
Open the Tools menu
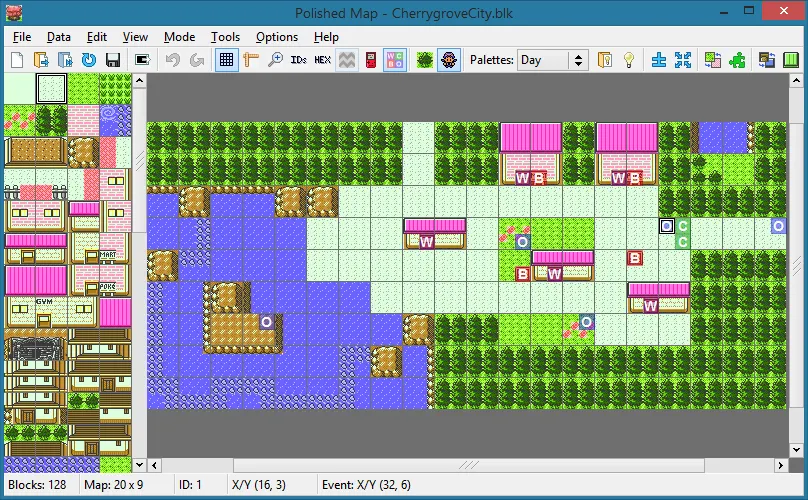[x=225, y=37]
